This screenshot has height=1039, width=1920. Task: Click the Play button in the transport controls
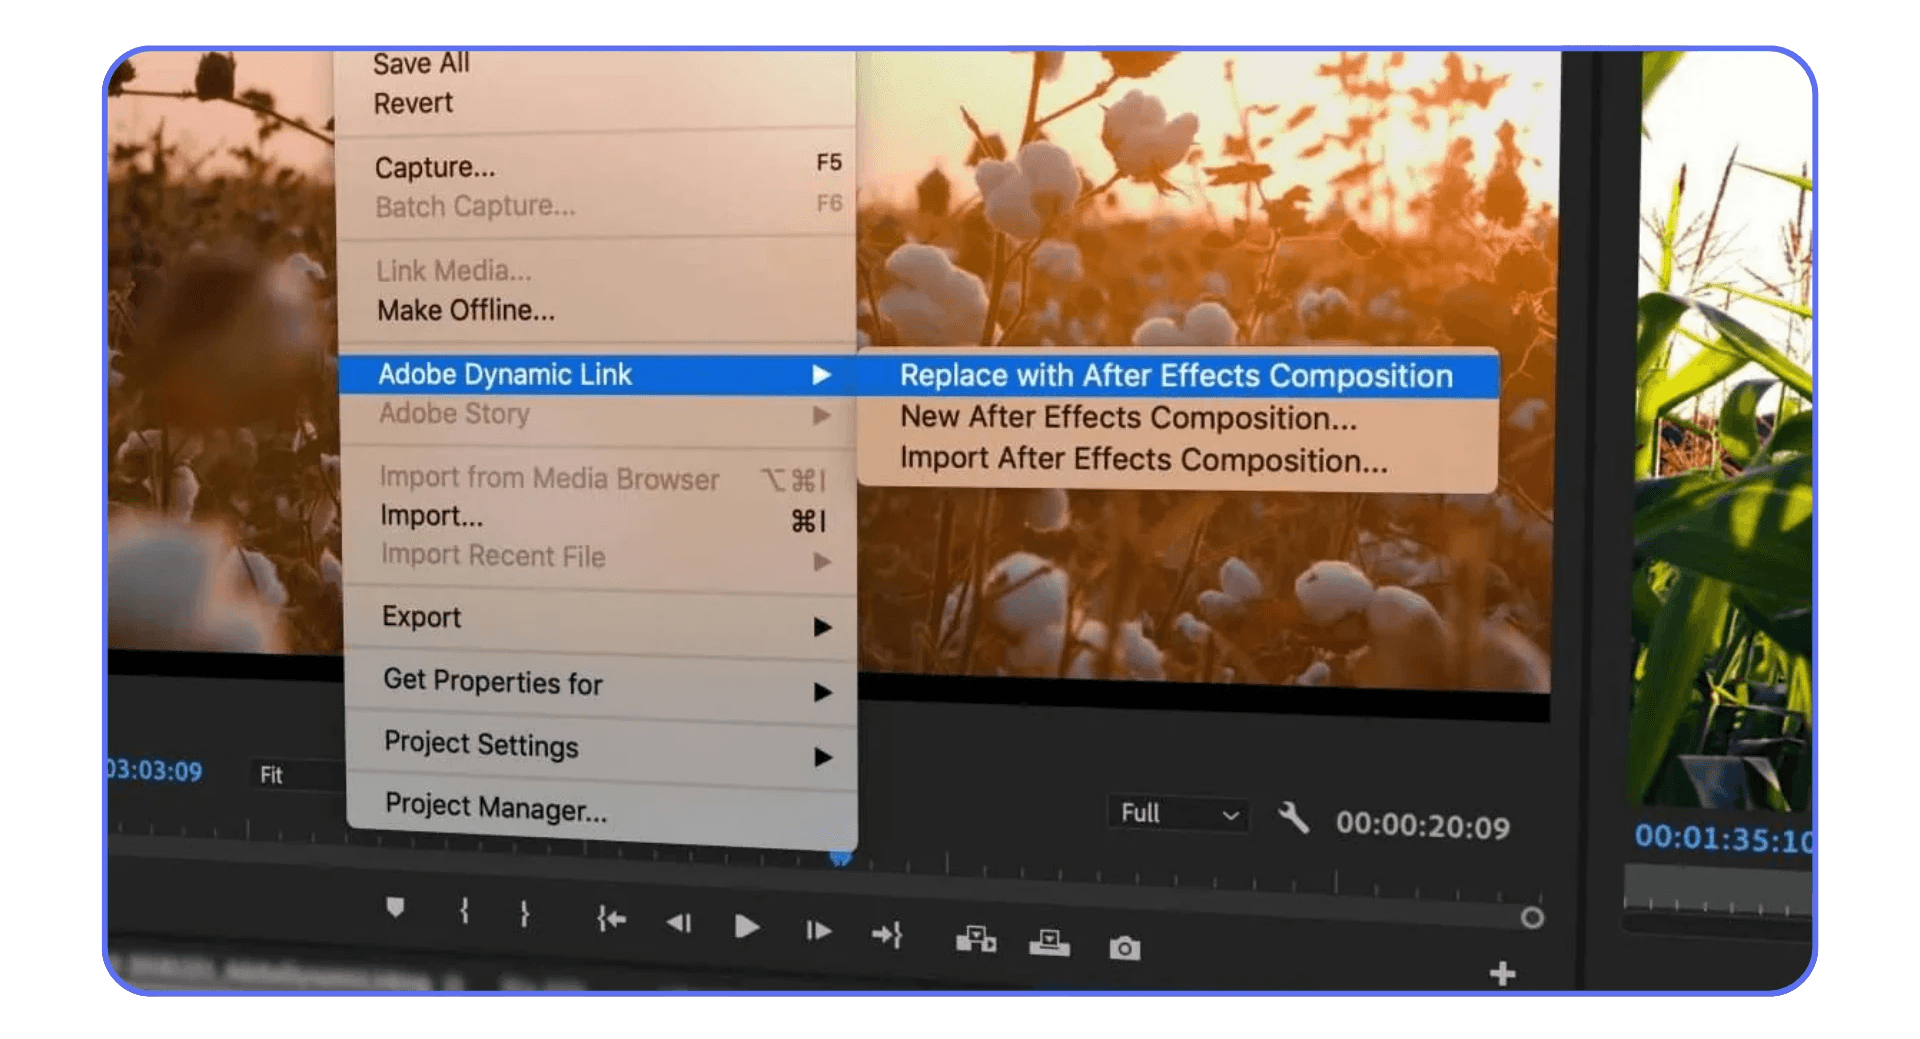(x=746, y=925)
